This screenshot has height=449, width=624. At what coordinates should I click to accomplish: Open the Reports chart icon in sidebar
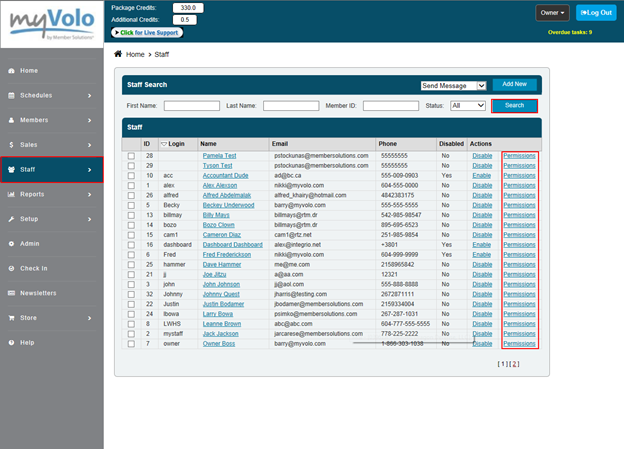tap(9, 194)
